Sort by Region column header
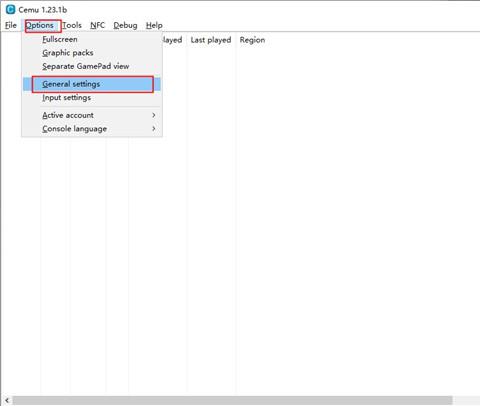The height and width of the screenshot is (406, 480). click(252, 40)
